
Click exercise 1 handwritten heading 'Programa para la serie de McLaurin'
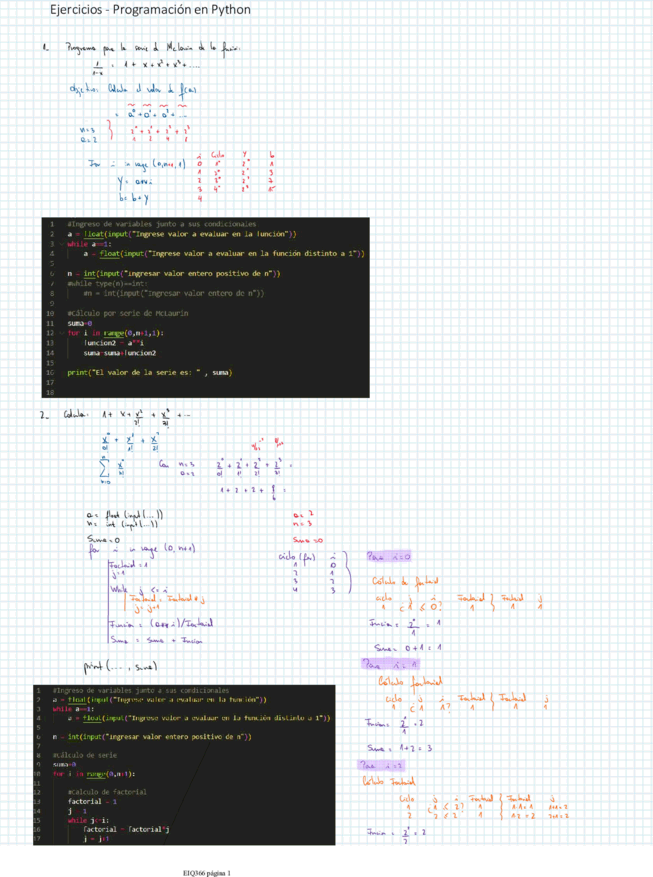pyautogui.click(x=153, y=48)
